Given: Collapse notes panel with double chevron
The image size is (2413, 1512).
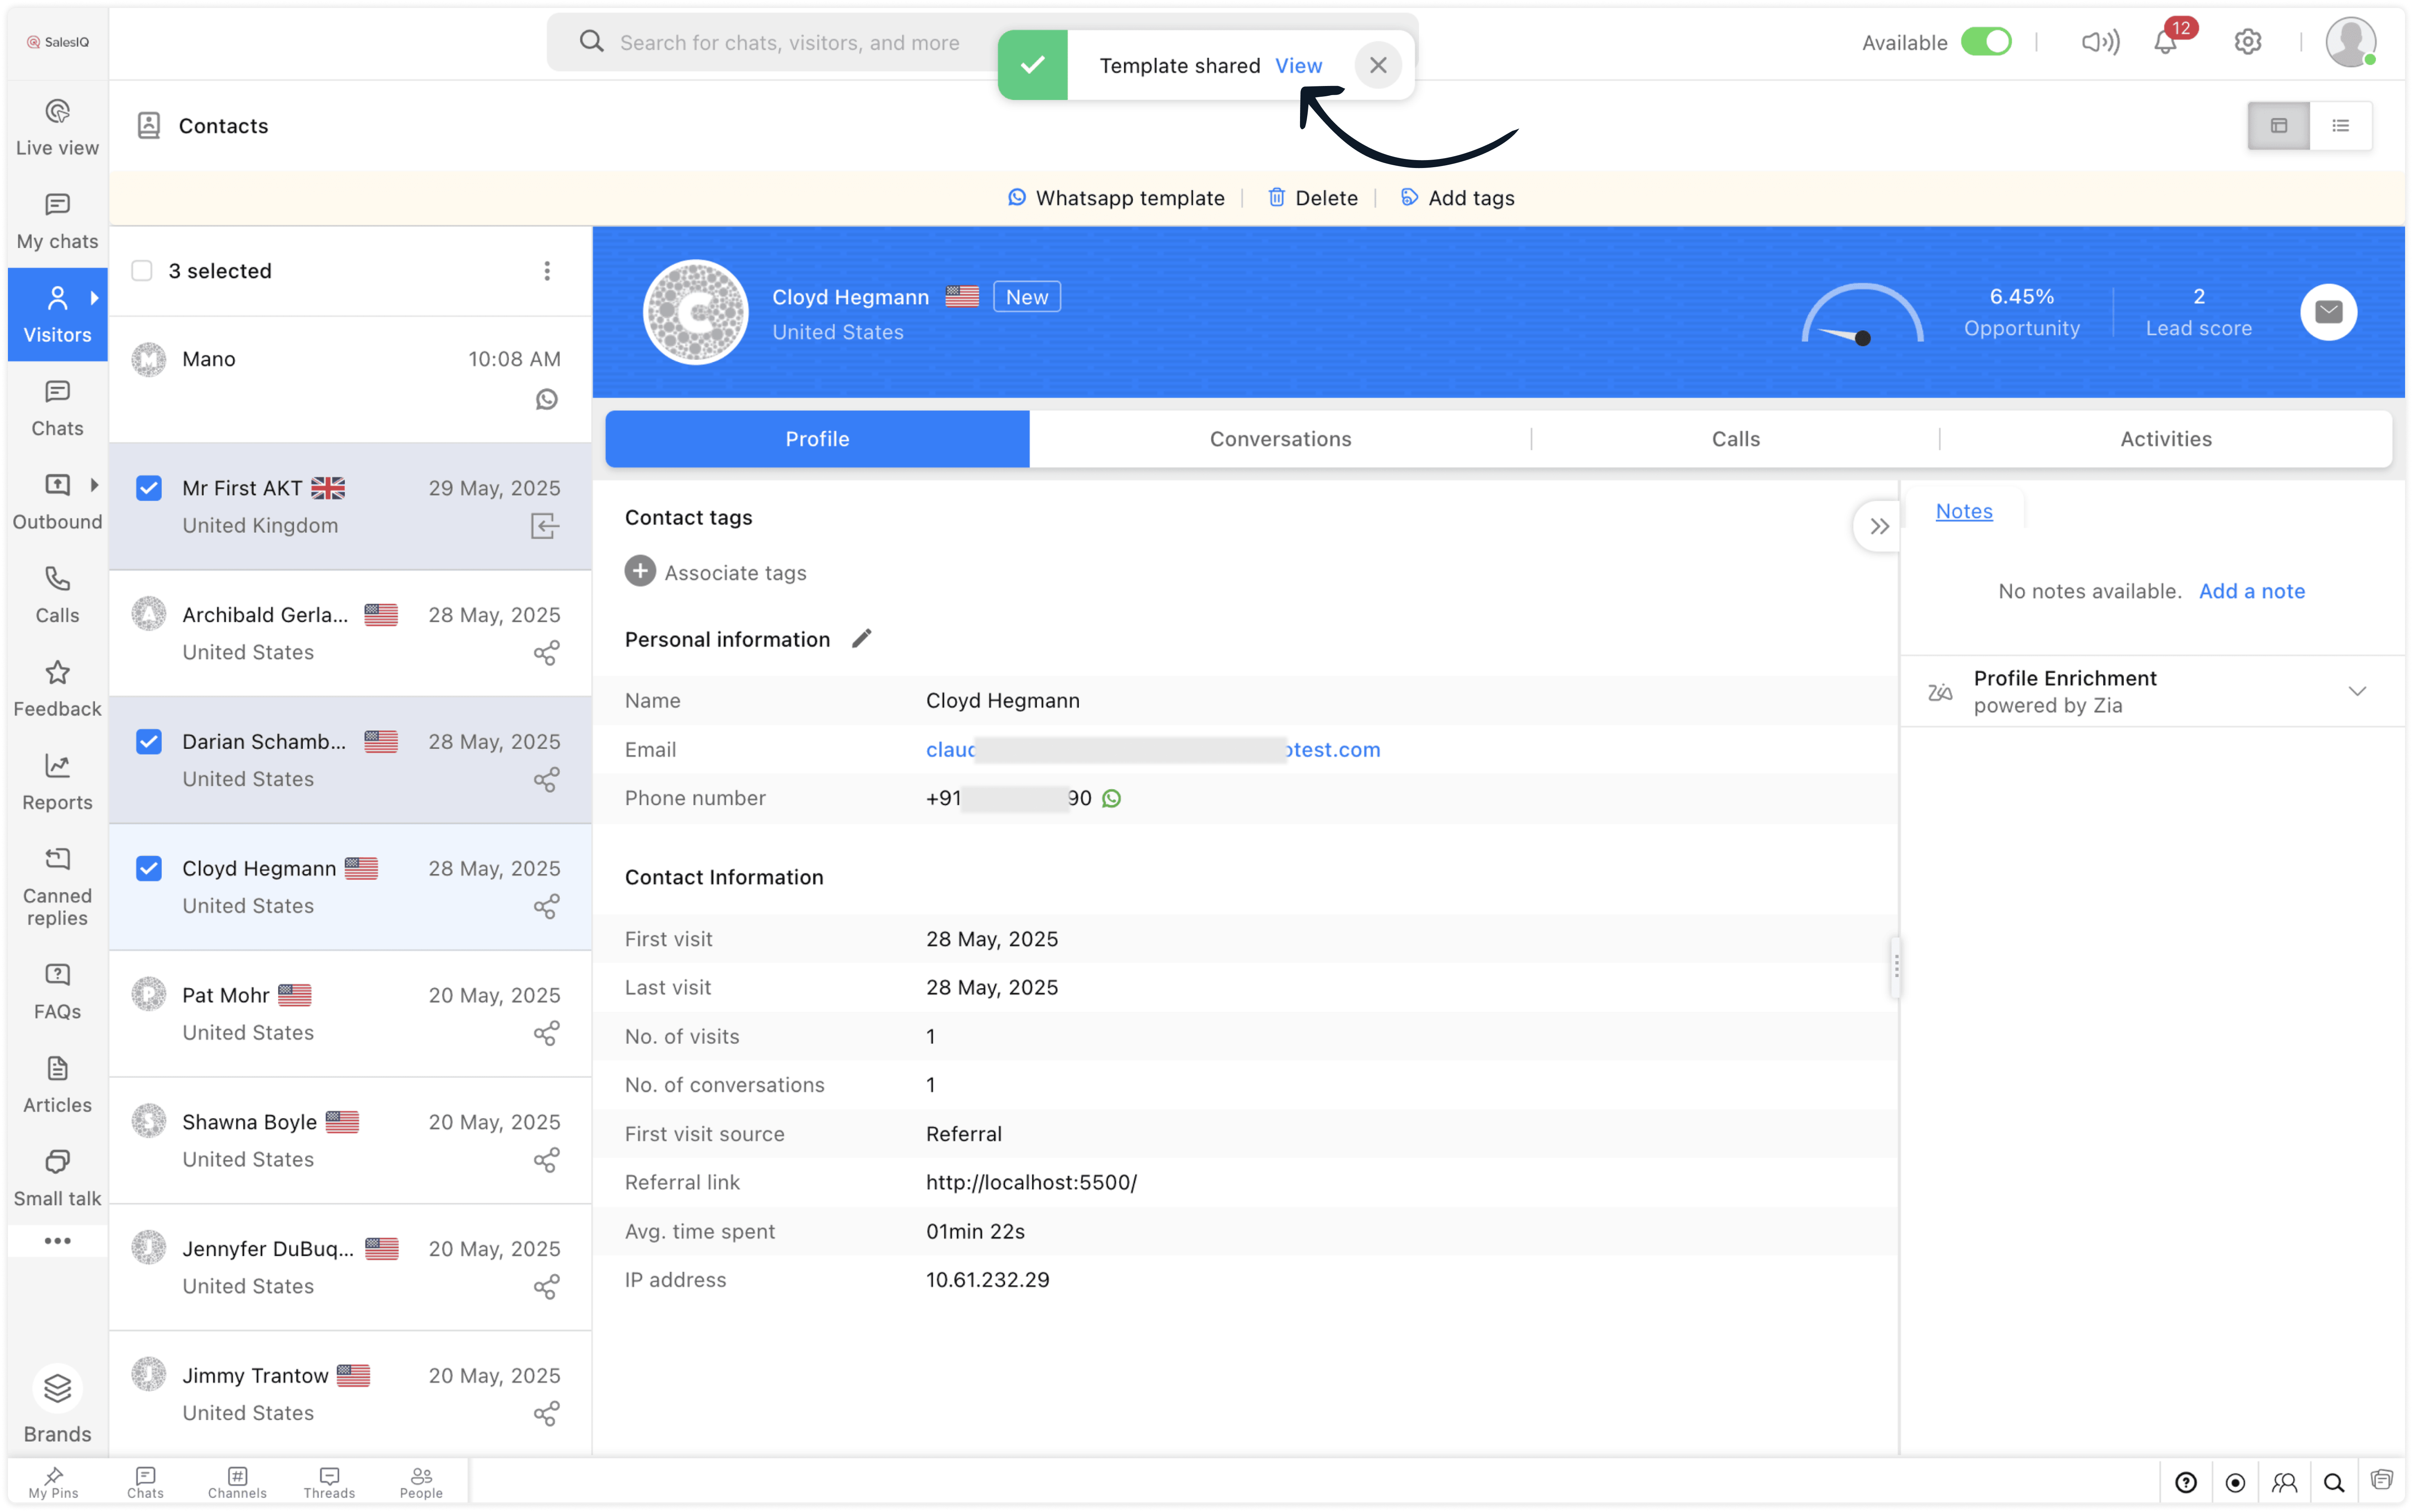Looking at the screenshot, I should click(1879, 526).
